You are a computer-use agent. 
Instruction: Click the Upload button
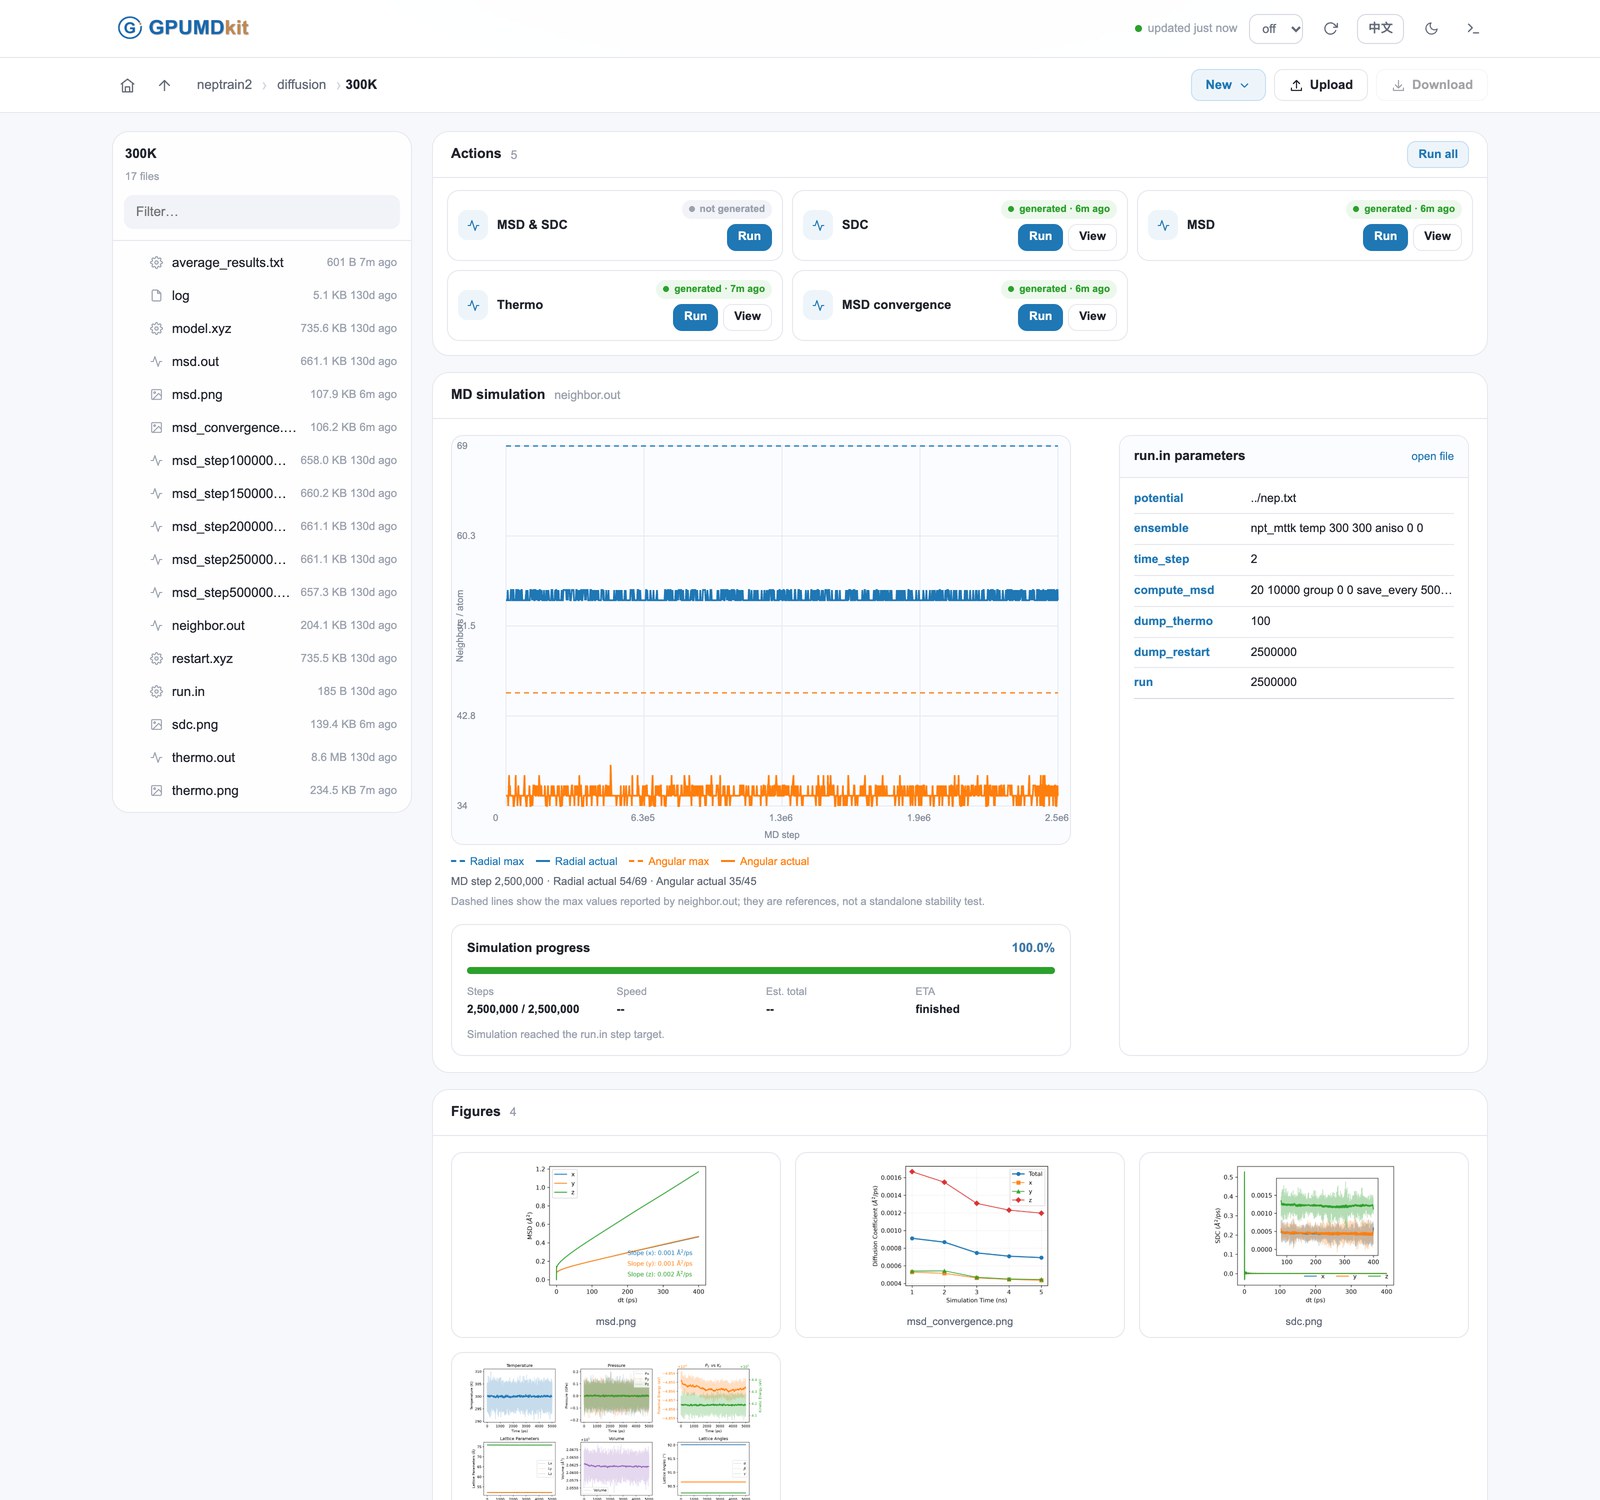point(1321,85)
